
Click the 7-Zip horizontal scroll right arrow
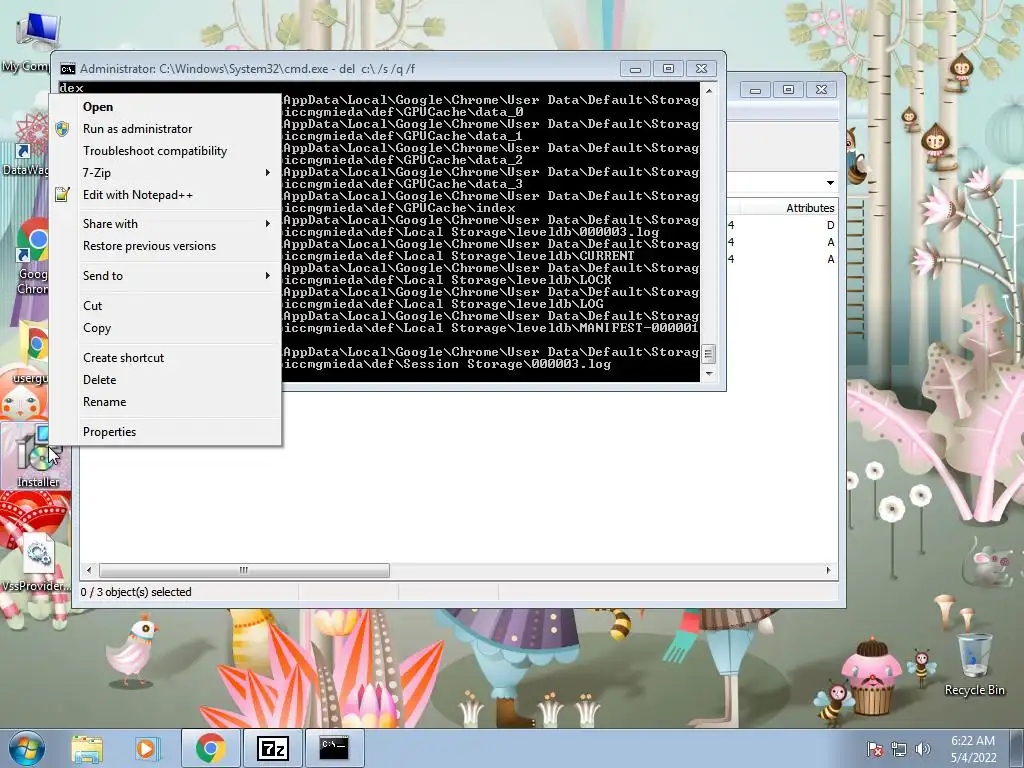point(829,571)
